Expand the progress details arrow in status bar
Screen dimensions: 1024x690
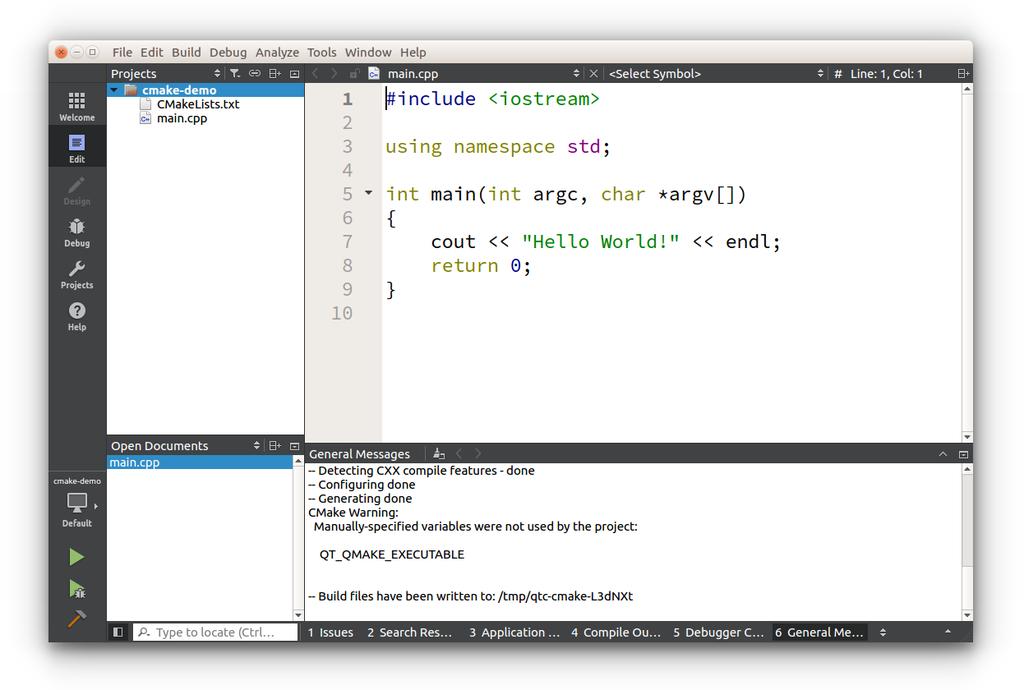(x=948, y=632)
